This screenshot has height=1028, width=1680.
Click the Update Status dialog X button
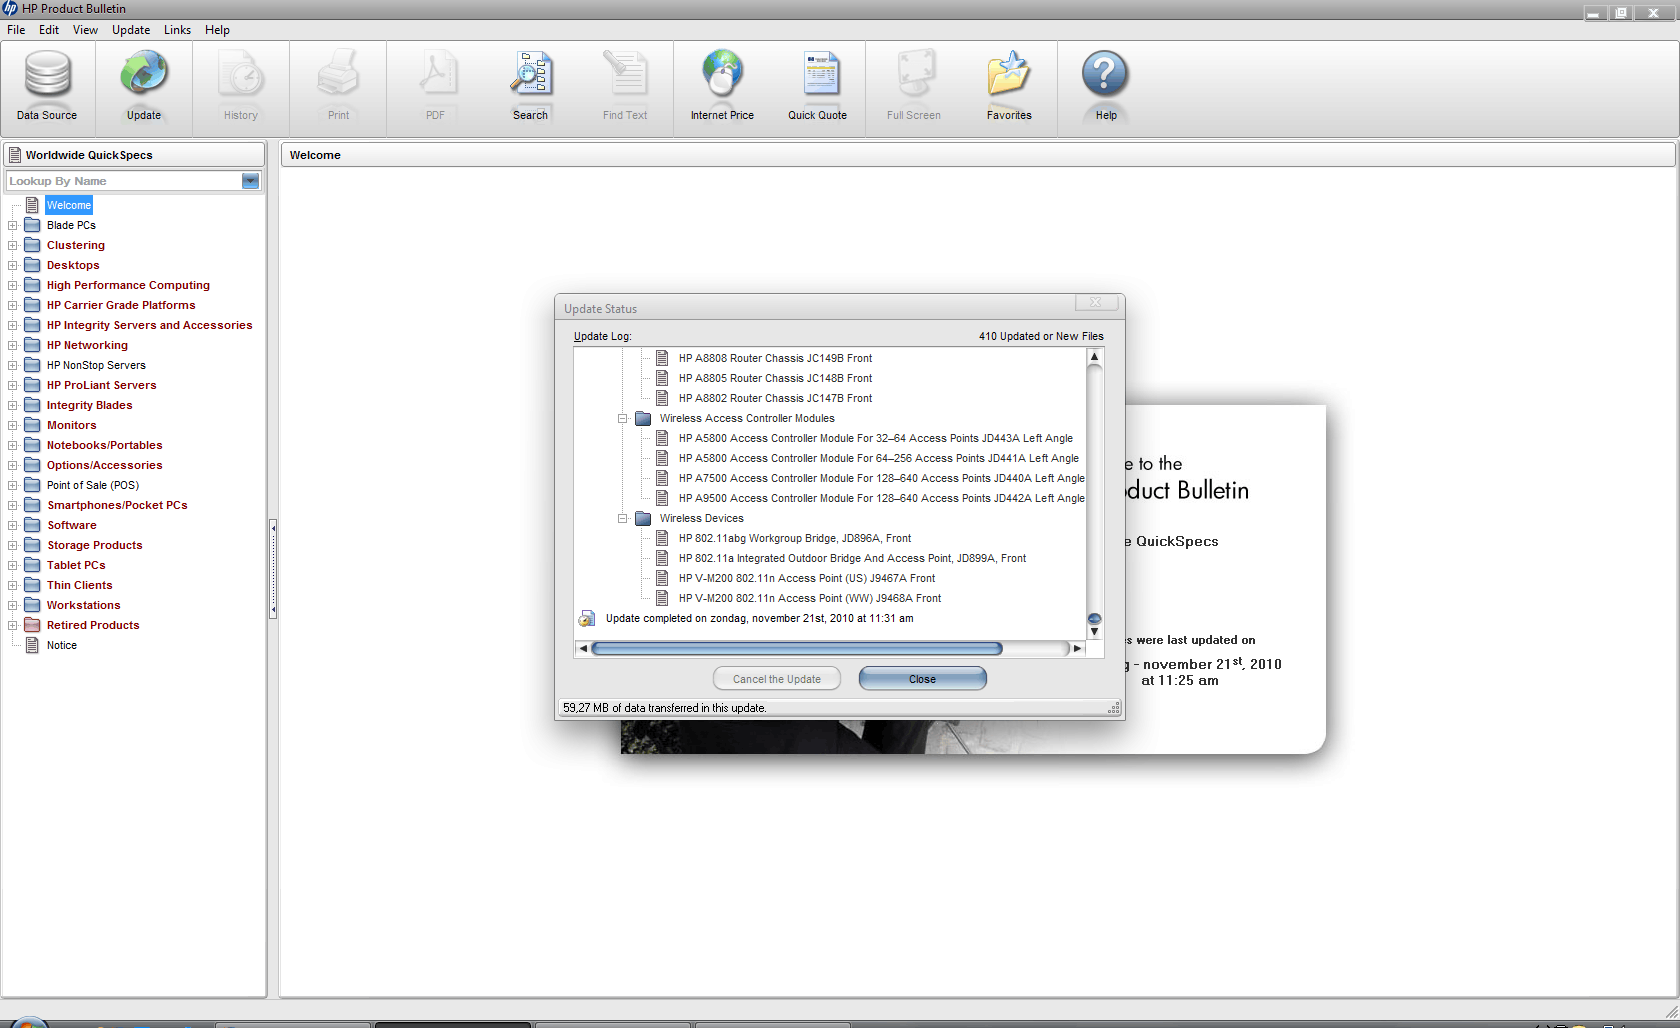[x=1096, y=302]
